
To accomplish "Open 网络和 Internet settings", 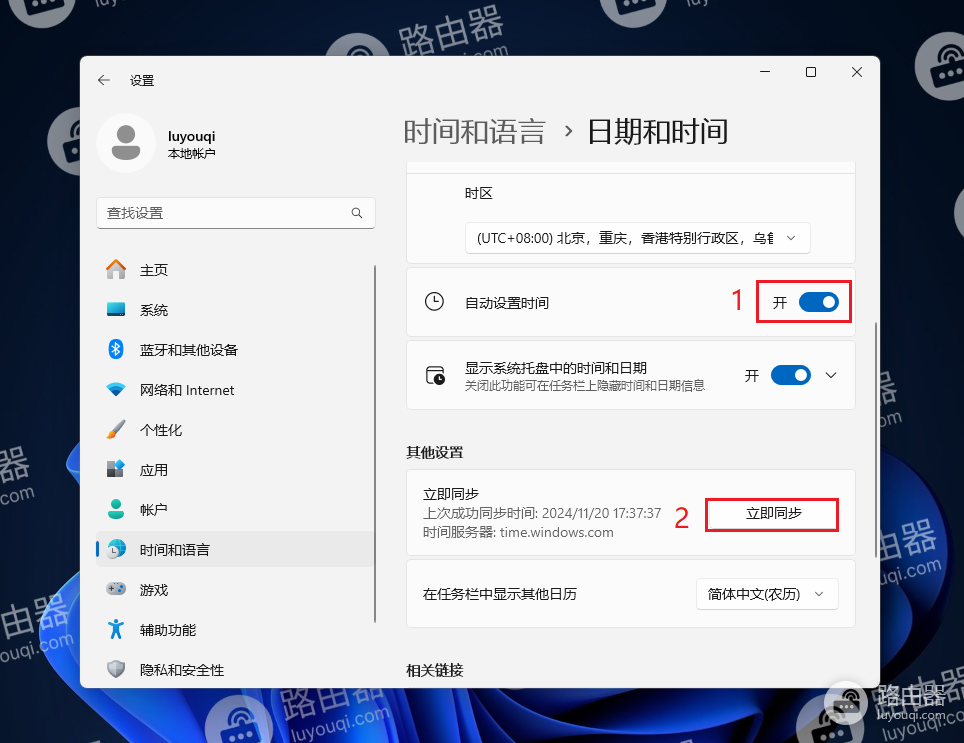I will point(235,390).
